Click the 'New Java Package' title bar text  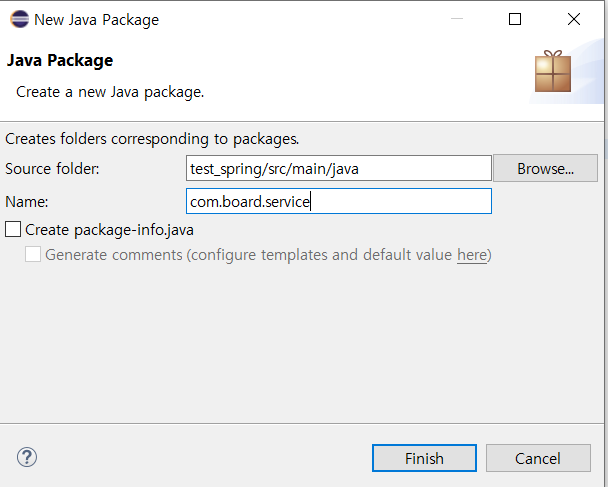pyautogui.click(x=97, y=20)
